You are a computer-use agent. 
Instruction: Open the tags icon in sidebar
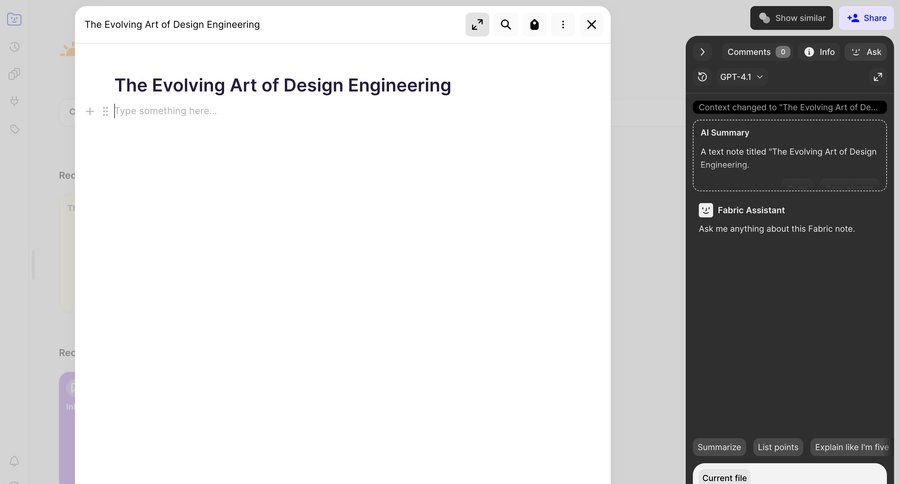click(14, 129)
